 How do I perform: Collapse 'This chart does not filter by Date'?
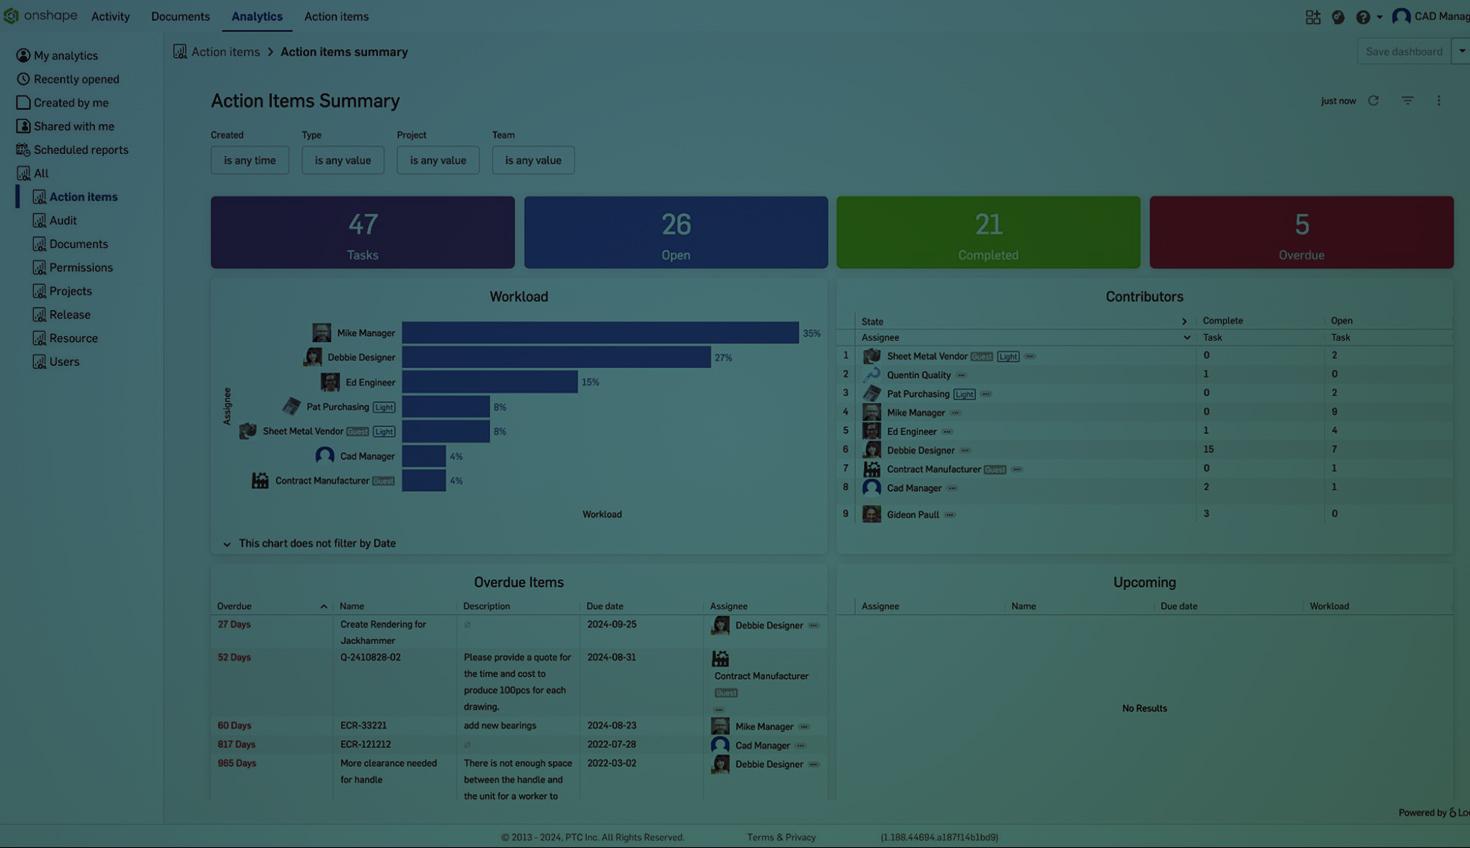click(x=227, y=543)
